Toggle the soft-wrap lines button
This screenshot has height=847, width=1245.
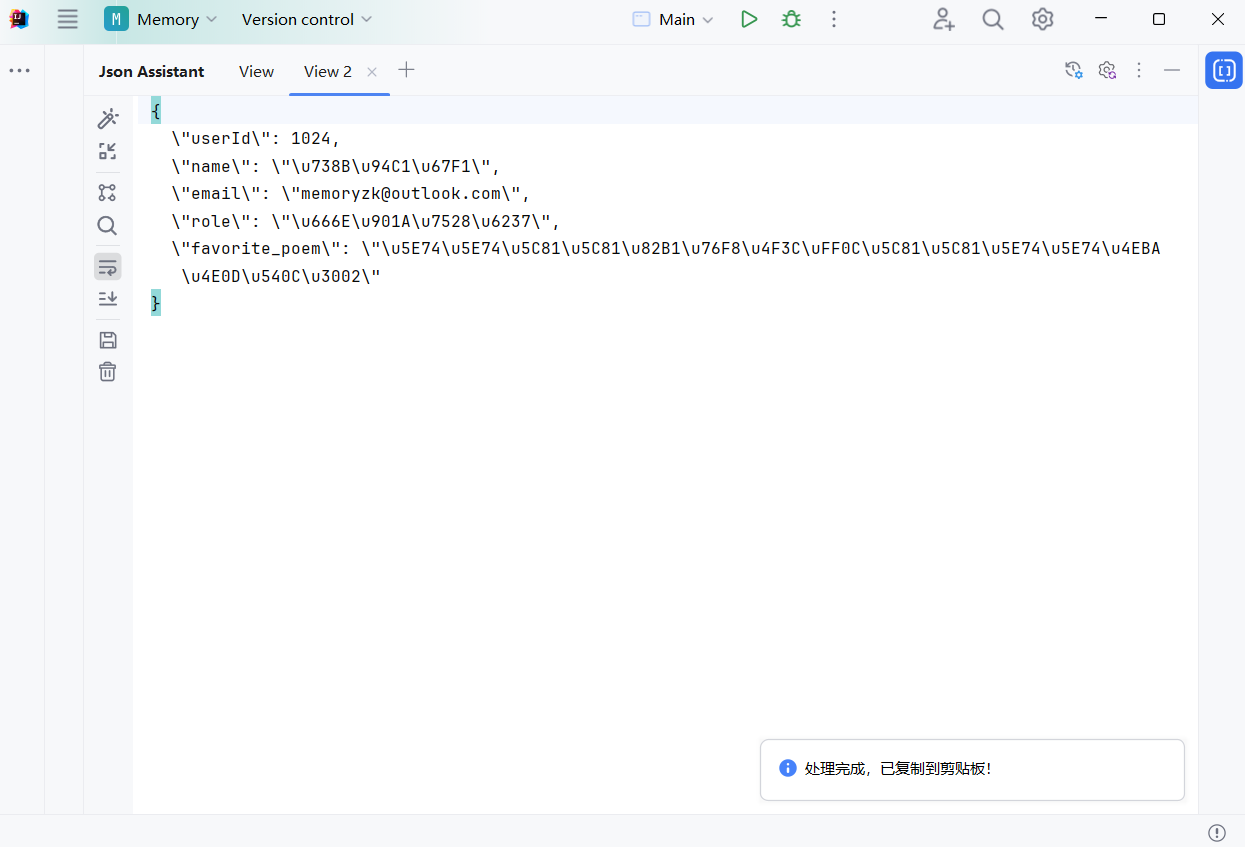point(107,266)
